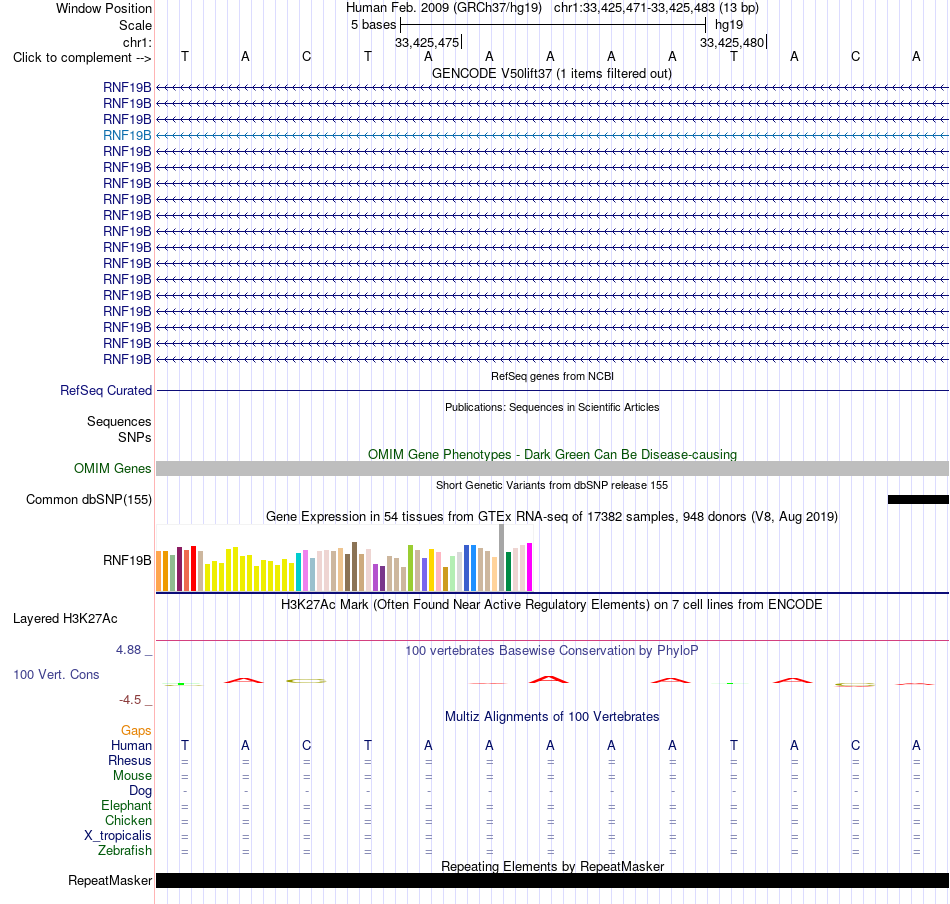Open Repeating Elements by RepeatMasker title
Viewport: 950px width, 904px height.
(552, 866)
